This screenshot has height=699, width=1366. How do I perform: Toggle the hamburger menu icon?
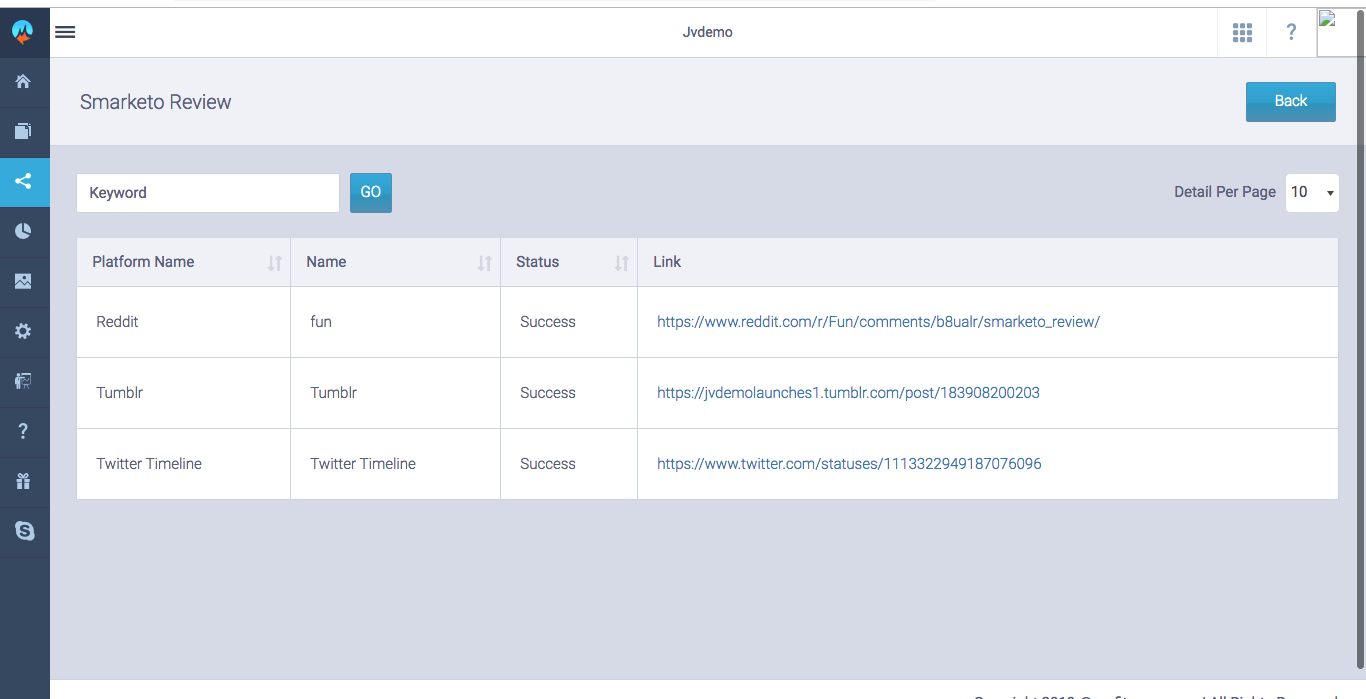[x=65, y=32]
